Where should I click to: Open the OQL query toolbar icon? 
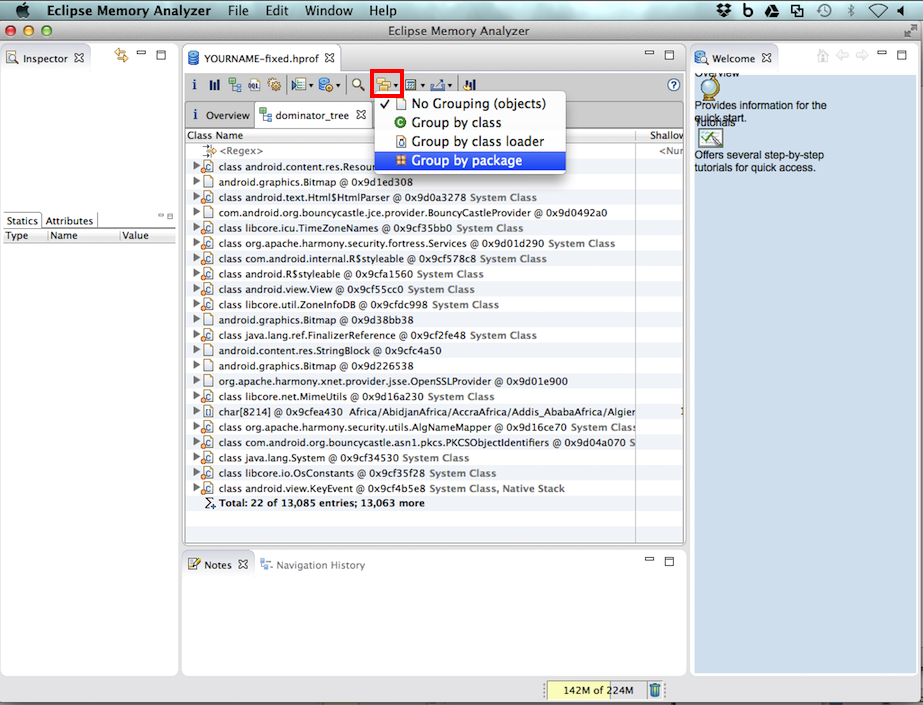tap(254, 85)
